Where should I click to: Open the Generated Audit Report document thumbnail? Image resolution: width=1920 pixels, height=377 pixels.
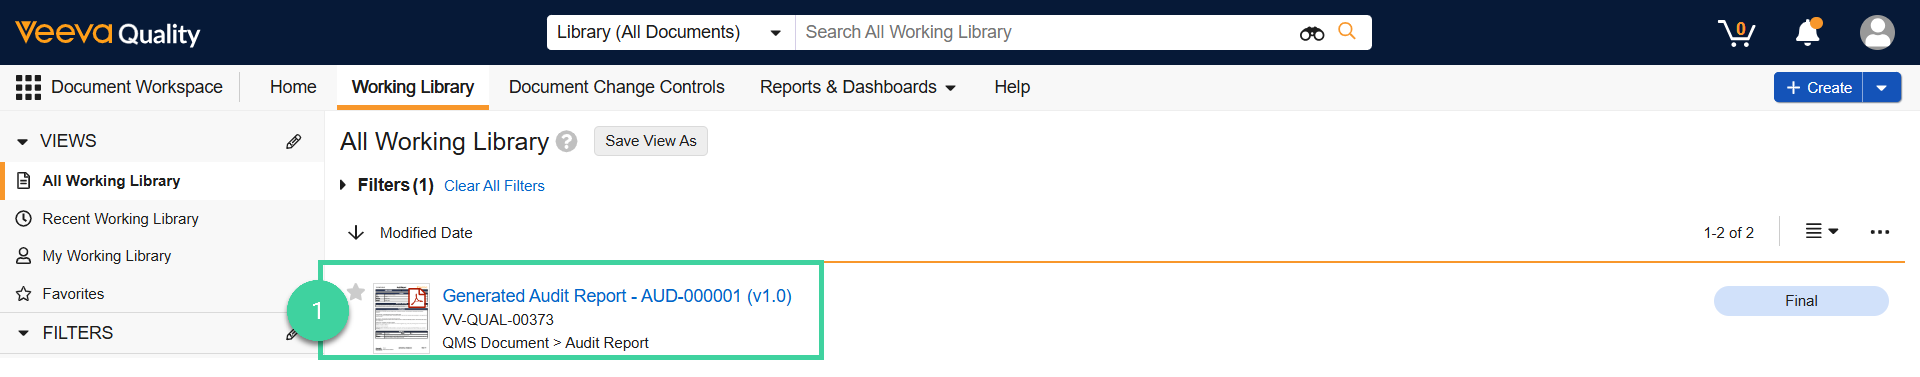pyautogui.click(x=401, y=318)
